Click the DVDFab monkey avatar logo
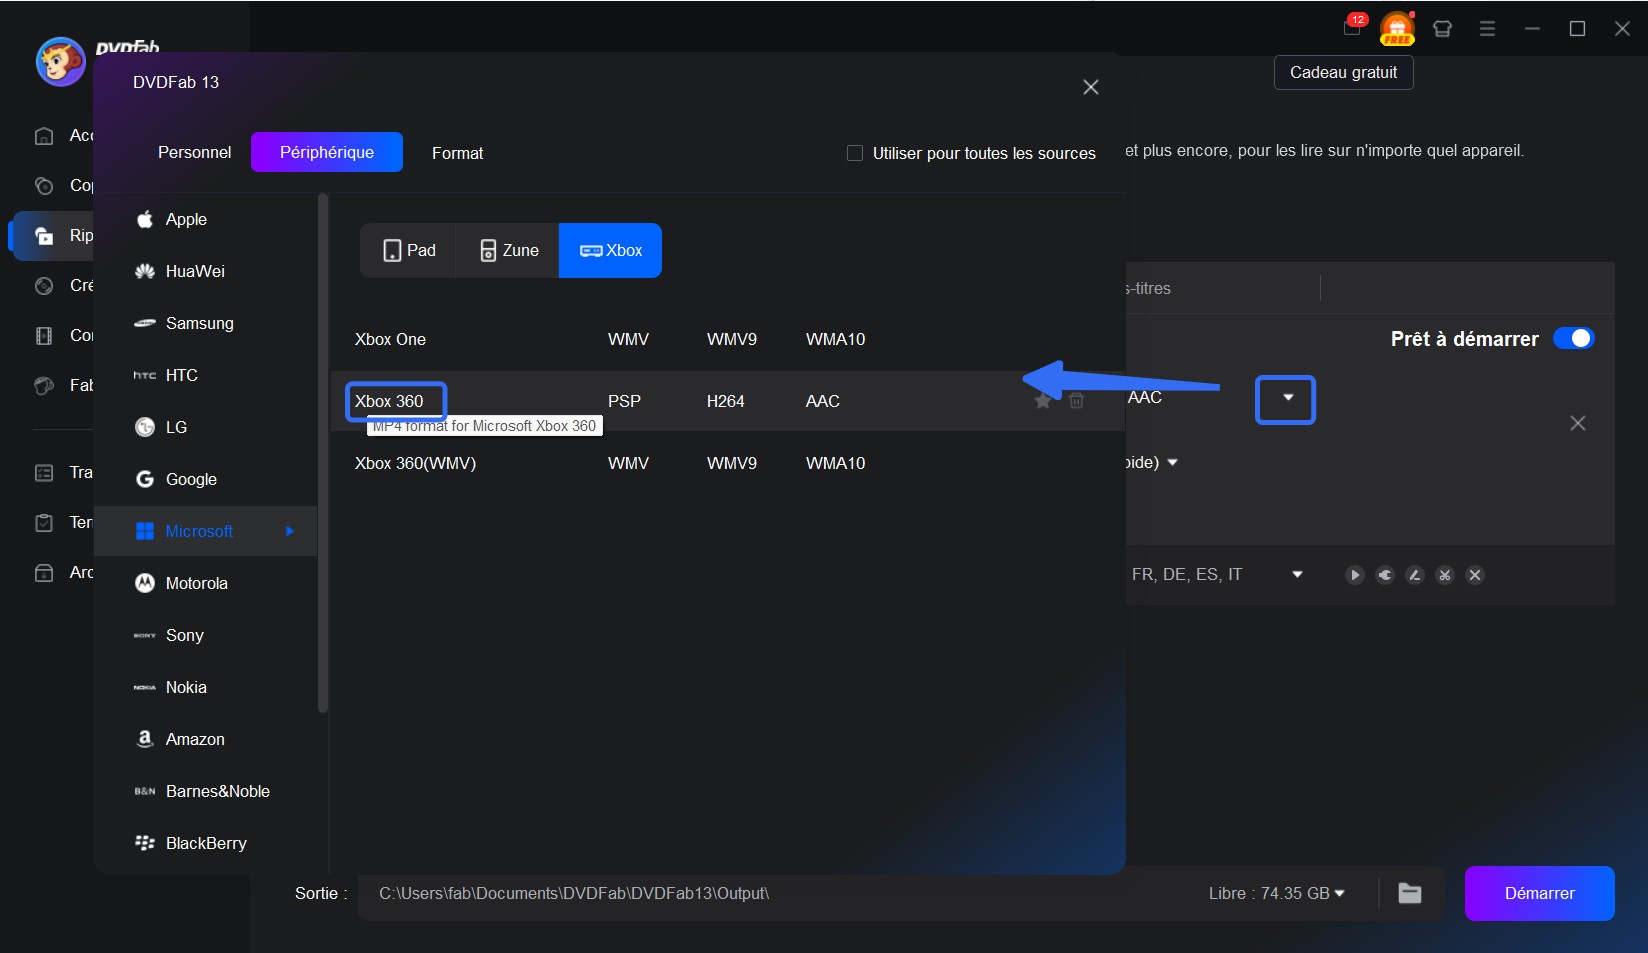The width and height of the screenshot is (1648, 953). point(60,62)
